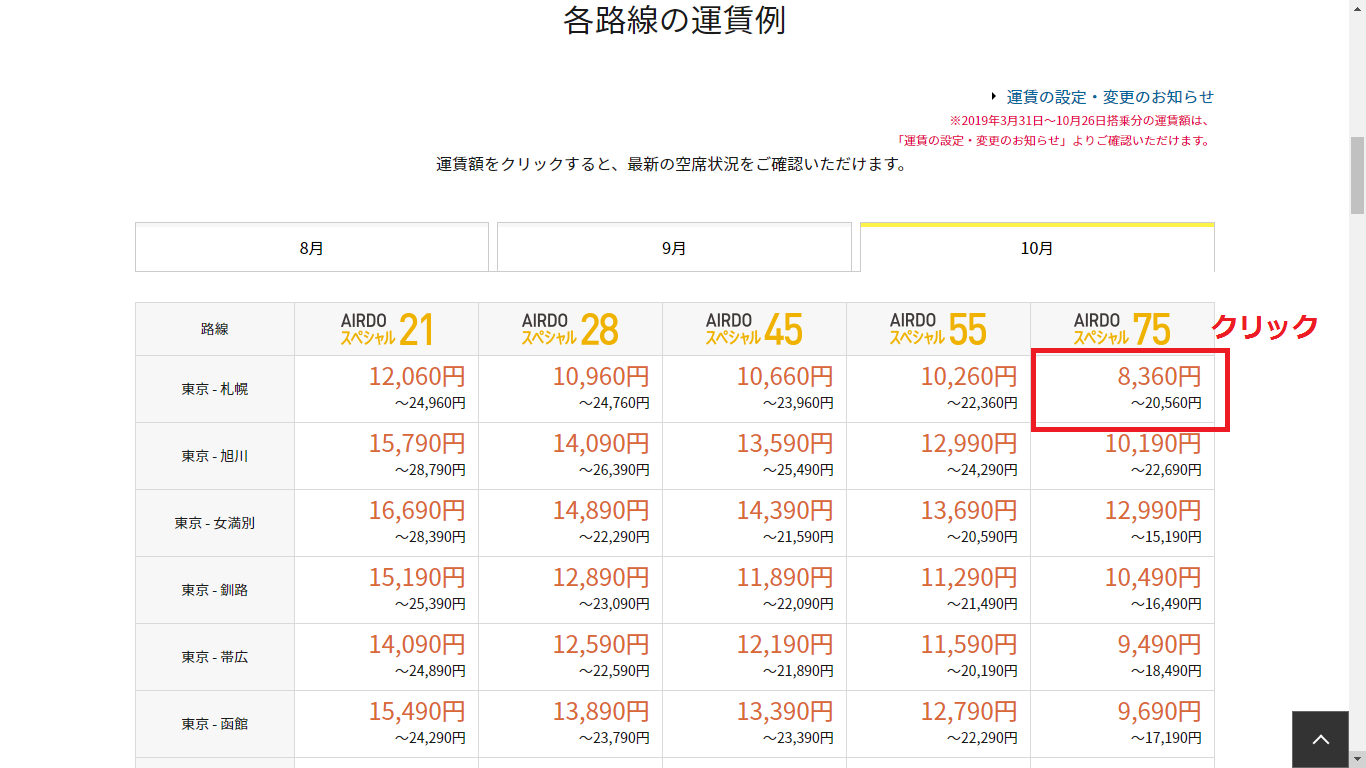Click the scroll-to-top arrow button

(1320, 739)
